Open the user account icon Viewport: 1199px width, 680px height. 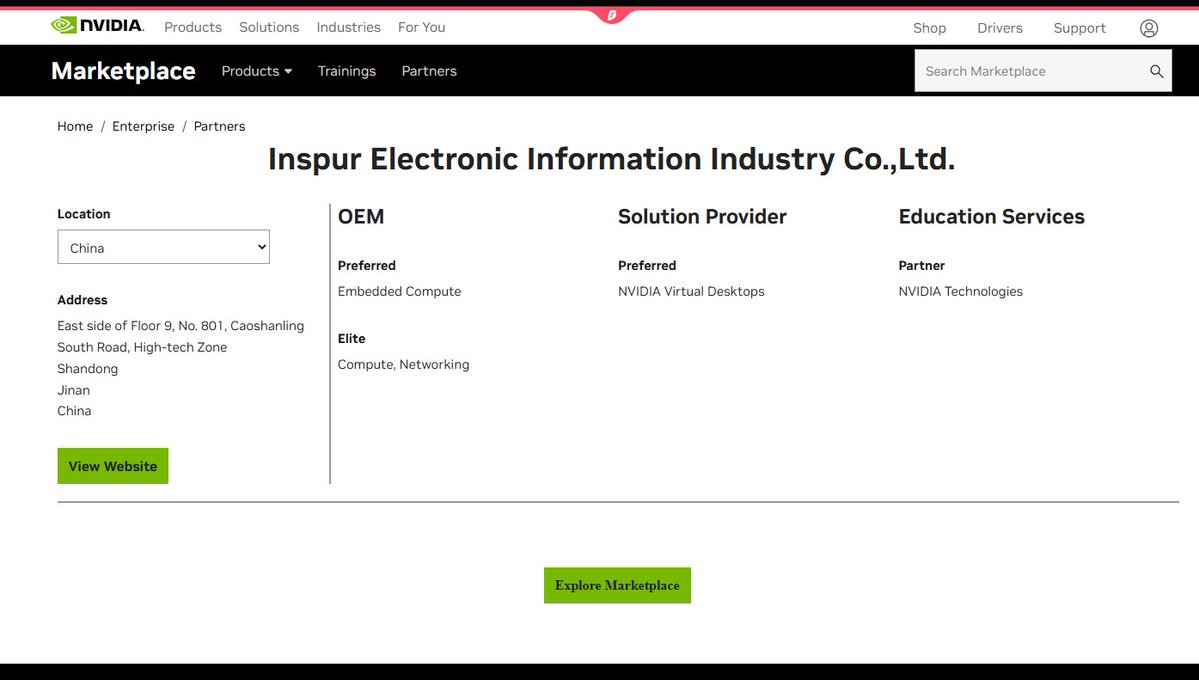click(x=1149, y=28)
